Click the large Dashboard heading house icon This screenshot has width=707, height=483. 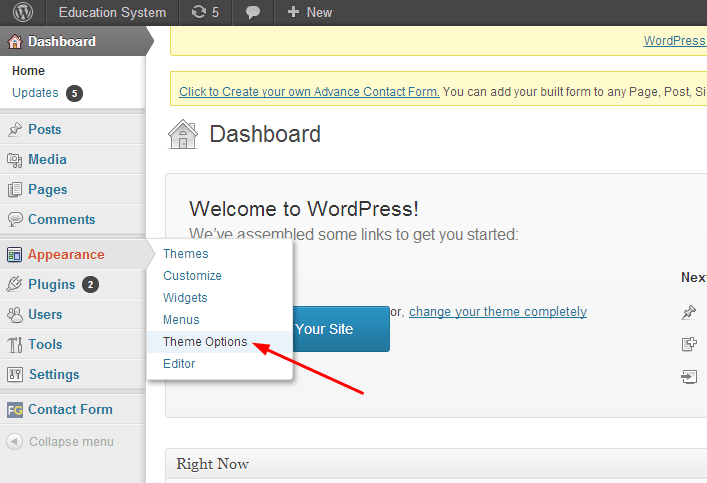pos(183,134)
